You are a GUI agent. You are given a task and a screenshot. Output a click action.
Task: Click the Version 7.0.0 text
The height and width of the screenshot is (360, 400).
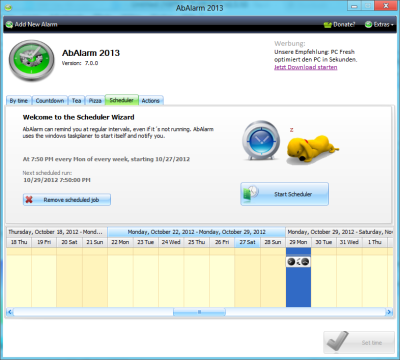(80, 63)
